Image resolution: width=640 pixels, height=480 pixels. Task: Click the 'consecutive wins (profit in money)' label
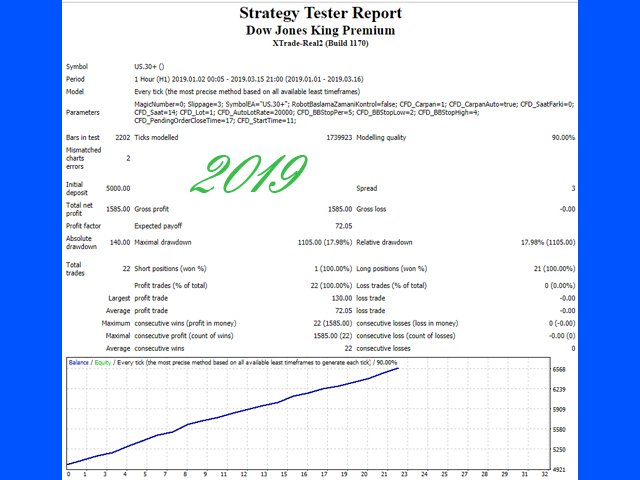click(185, 323)
